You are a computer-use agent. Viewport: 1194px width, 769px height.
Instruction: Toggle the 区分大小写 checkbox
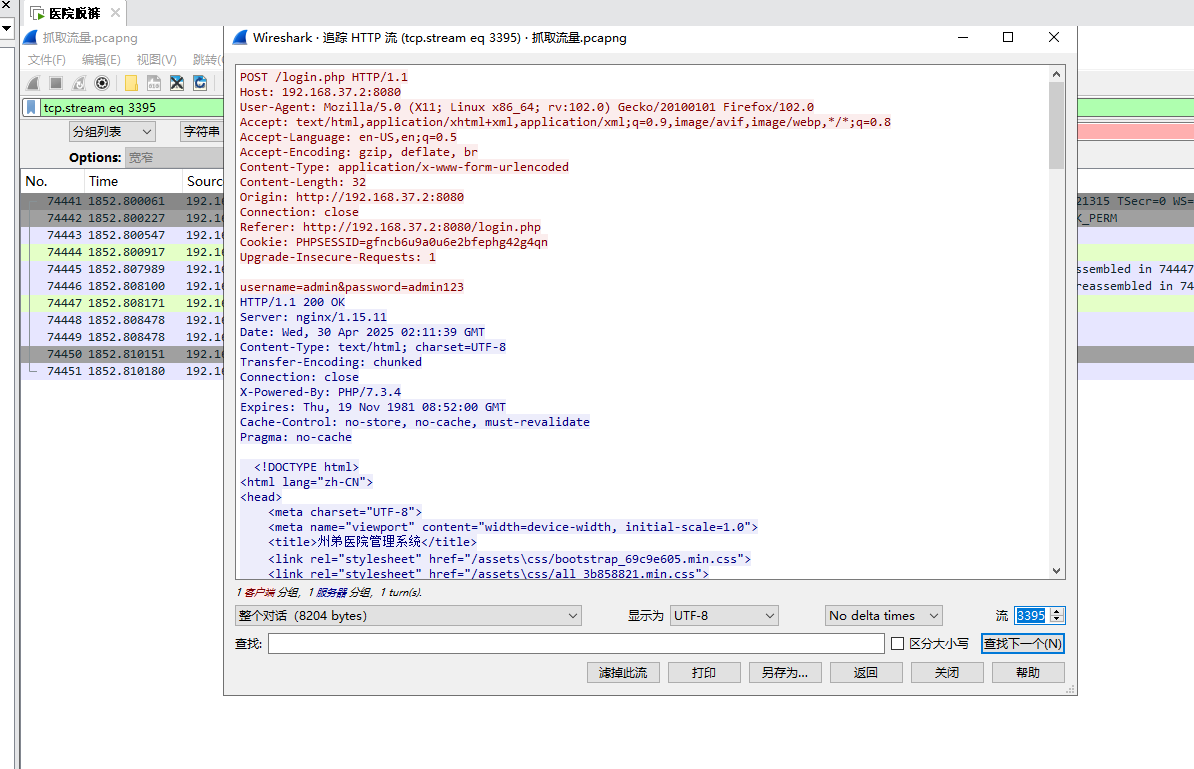897,643
